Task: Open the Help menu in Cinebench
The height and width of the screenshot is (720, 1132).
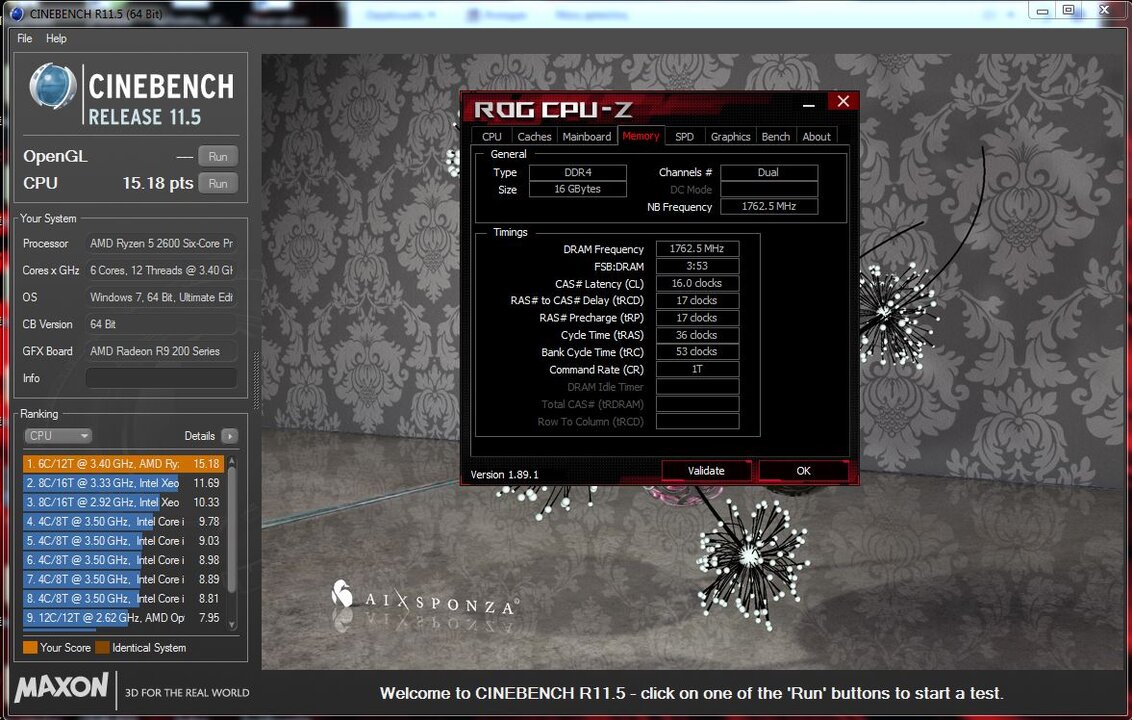Action: point(56,38)
